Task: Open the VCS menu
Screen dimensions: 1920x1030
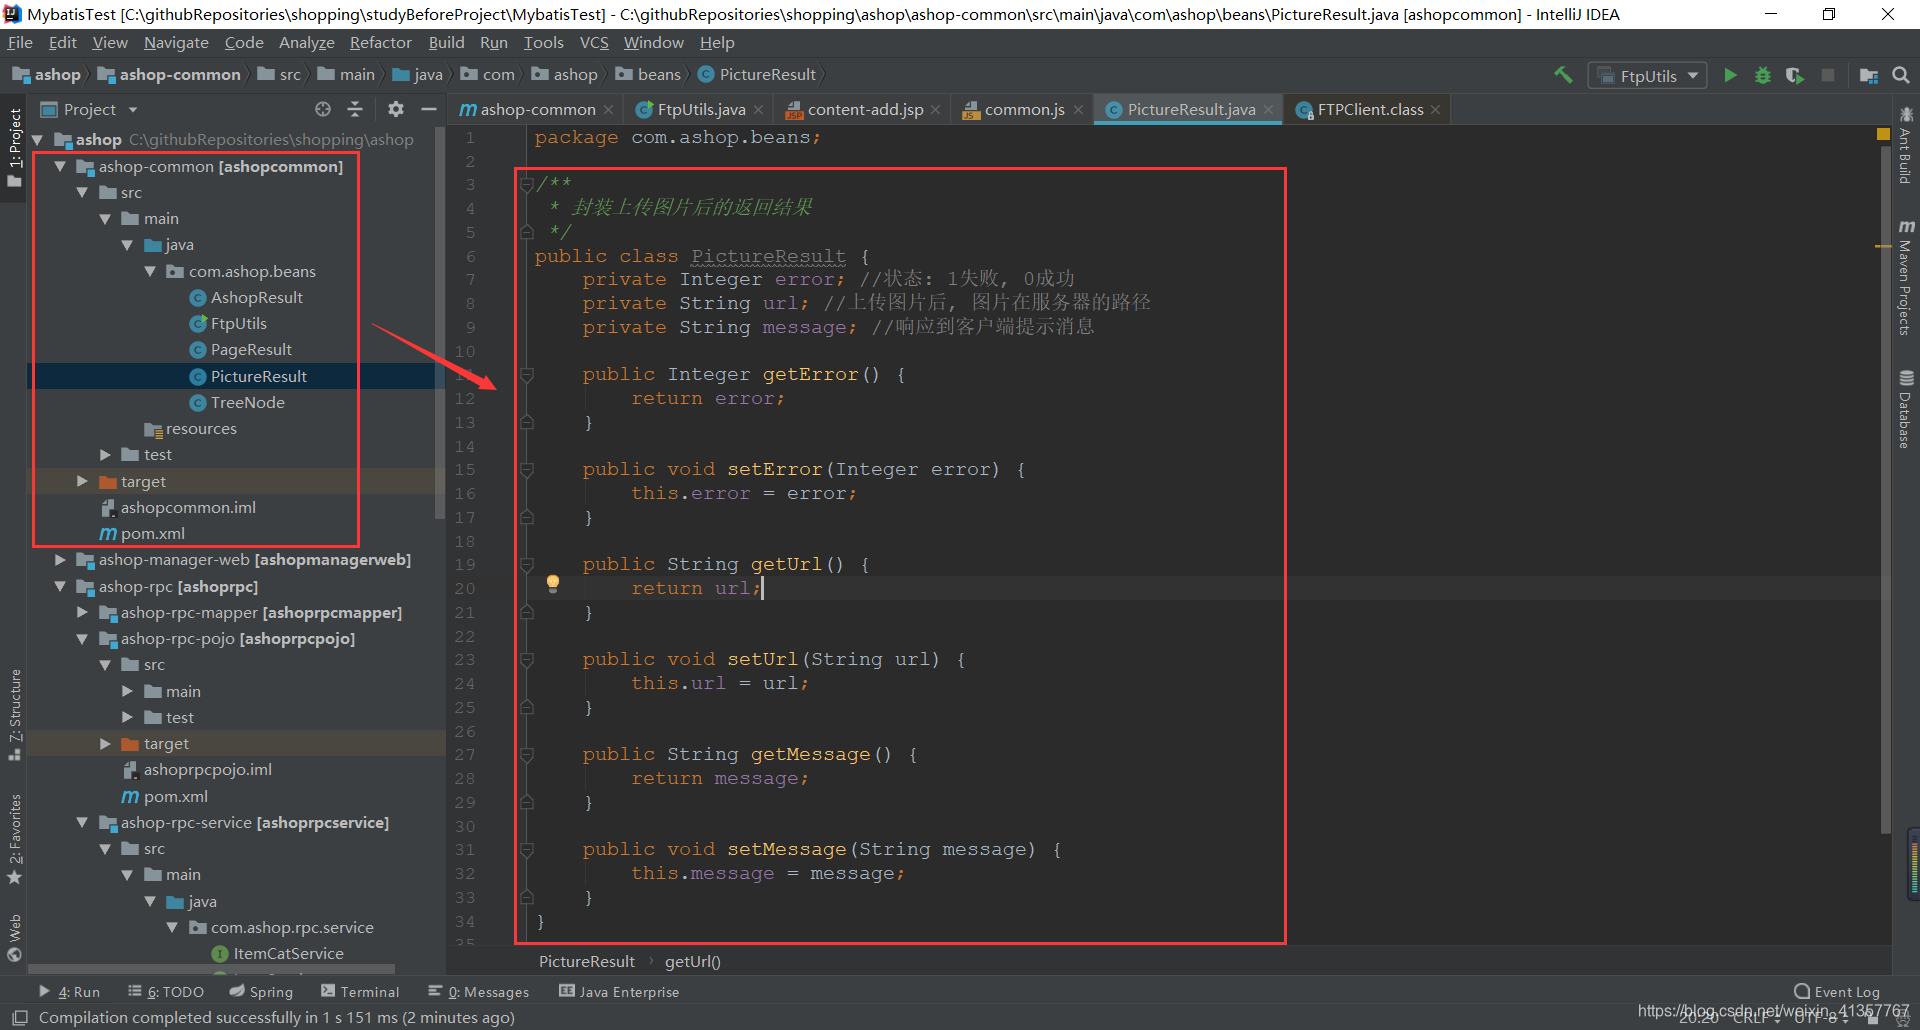Action: click(594, 43)
